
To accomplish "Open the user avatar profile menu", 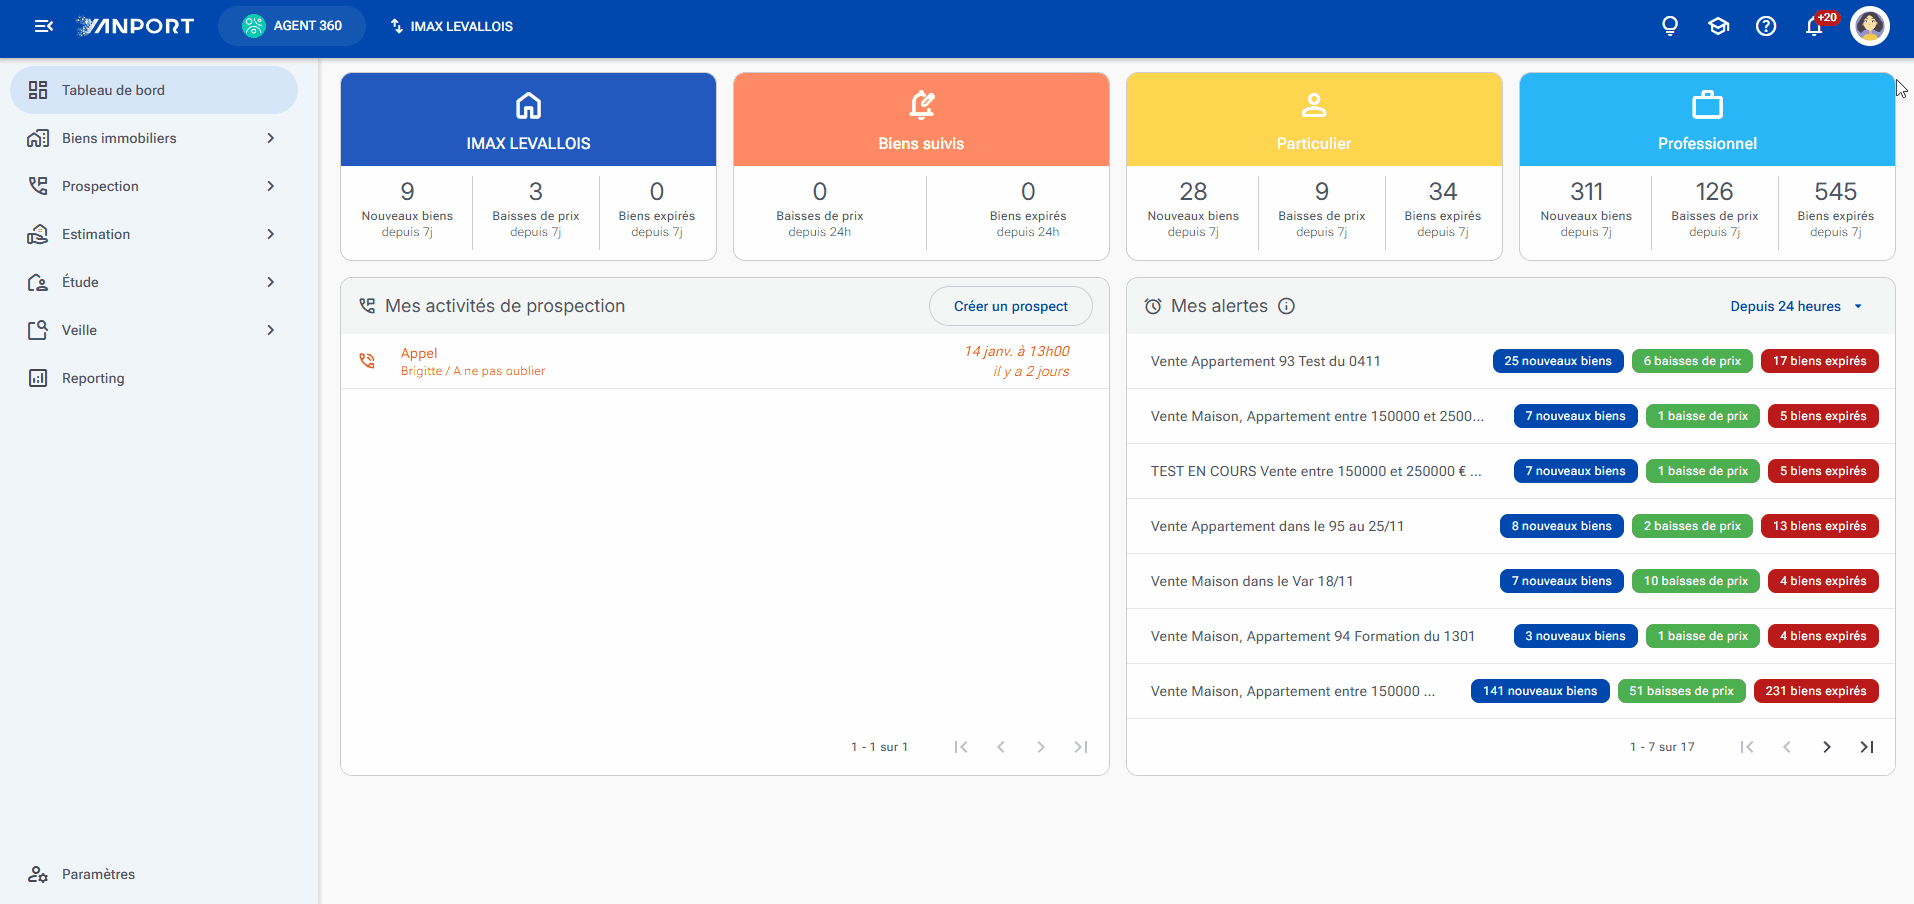I will [x=1870, y=26].
